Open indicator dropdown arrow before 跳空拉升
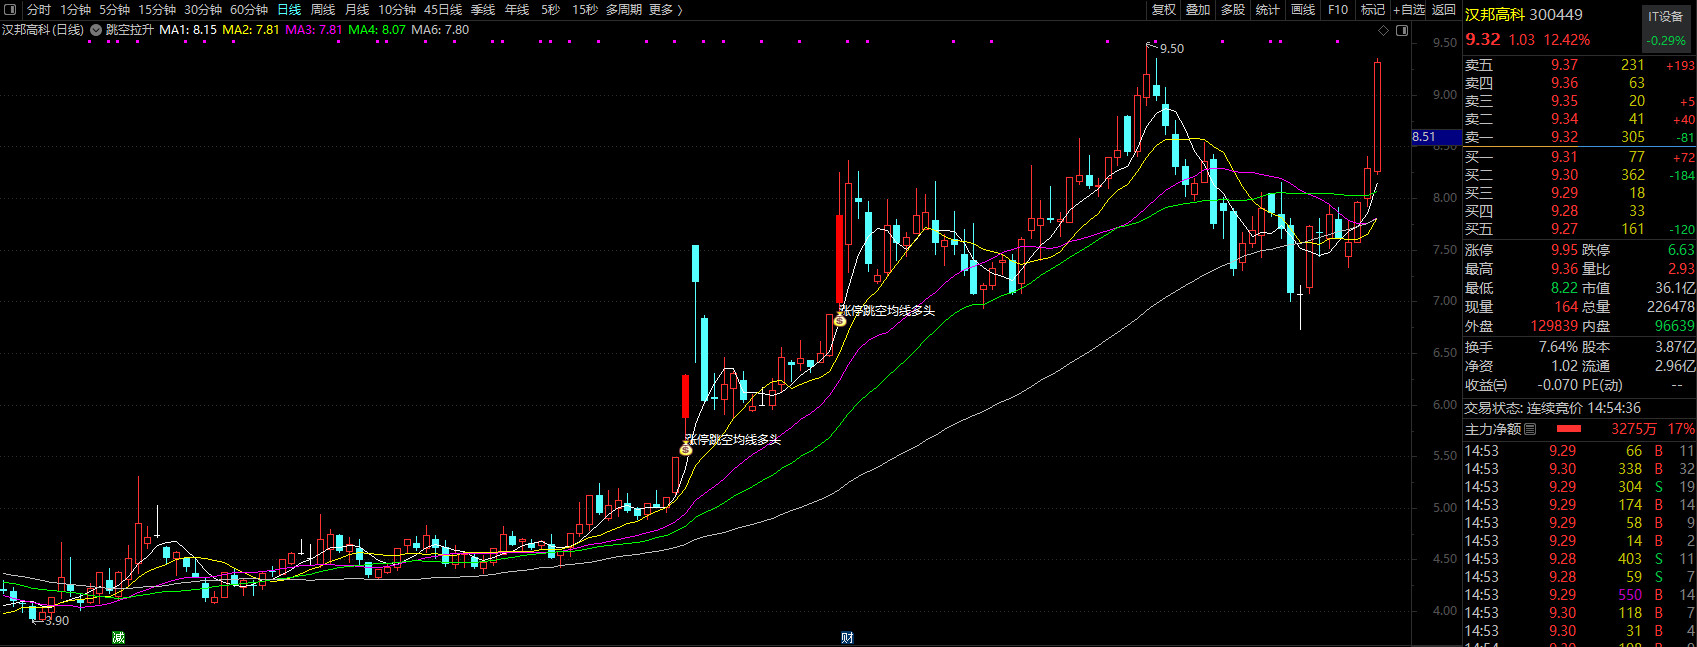The height and width of the screenshot is (647, 1697). click(96, 30)
